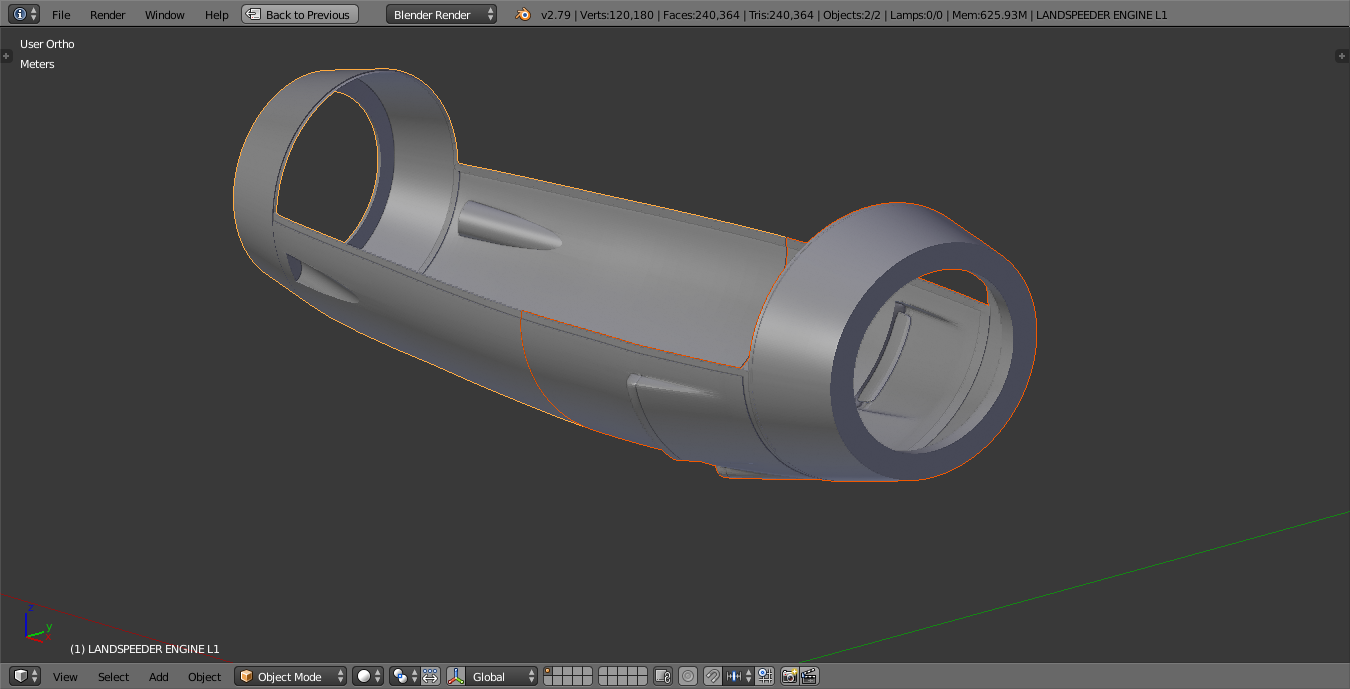Click the Blender logo icon
The image size is (1350, 689).
[x=523, y=14]
